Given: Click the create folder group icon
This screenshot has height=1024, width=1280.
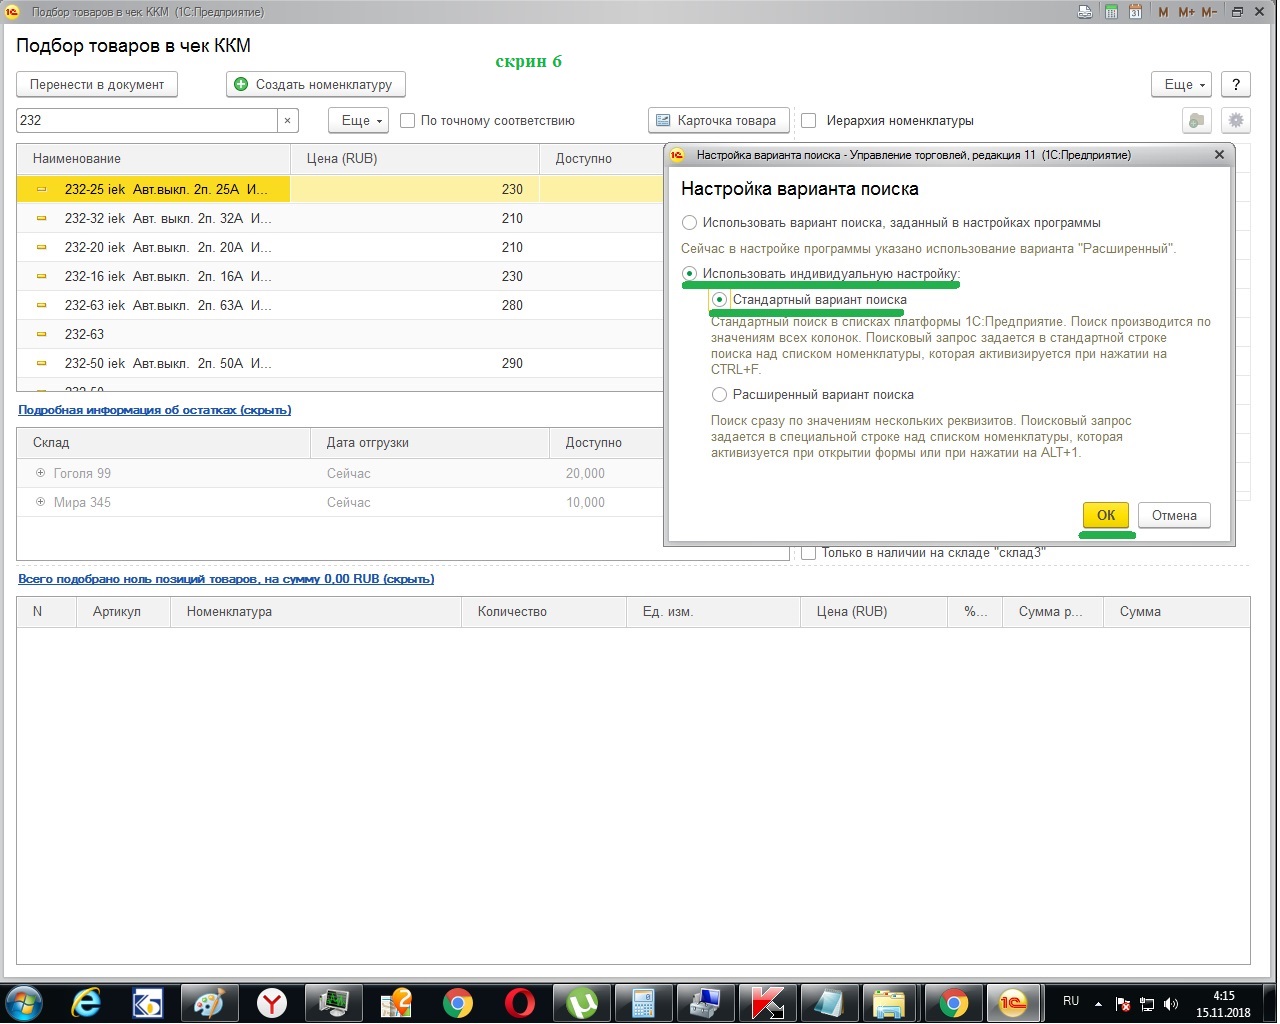Looking at the screenshot, I should click(1196, 120).
